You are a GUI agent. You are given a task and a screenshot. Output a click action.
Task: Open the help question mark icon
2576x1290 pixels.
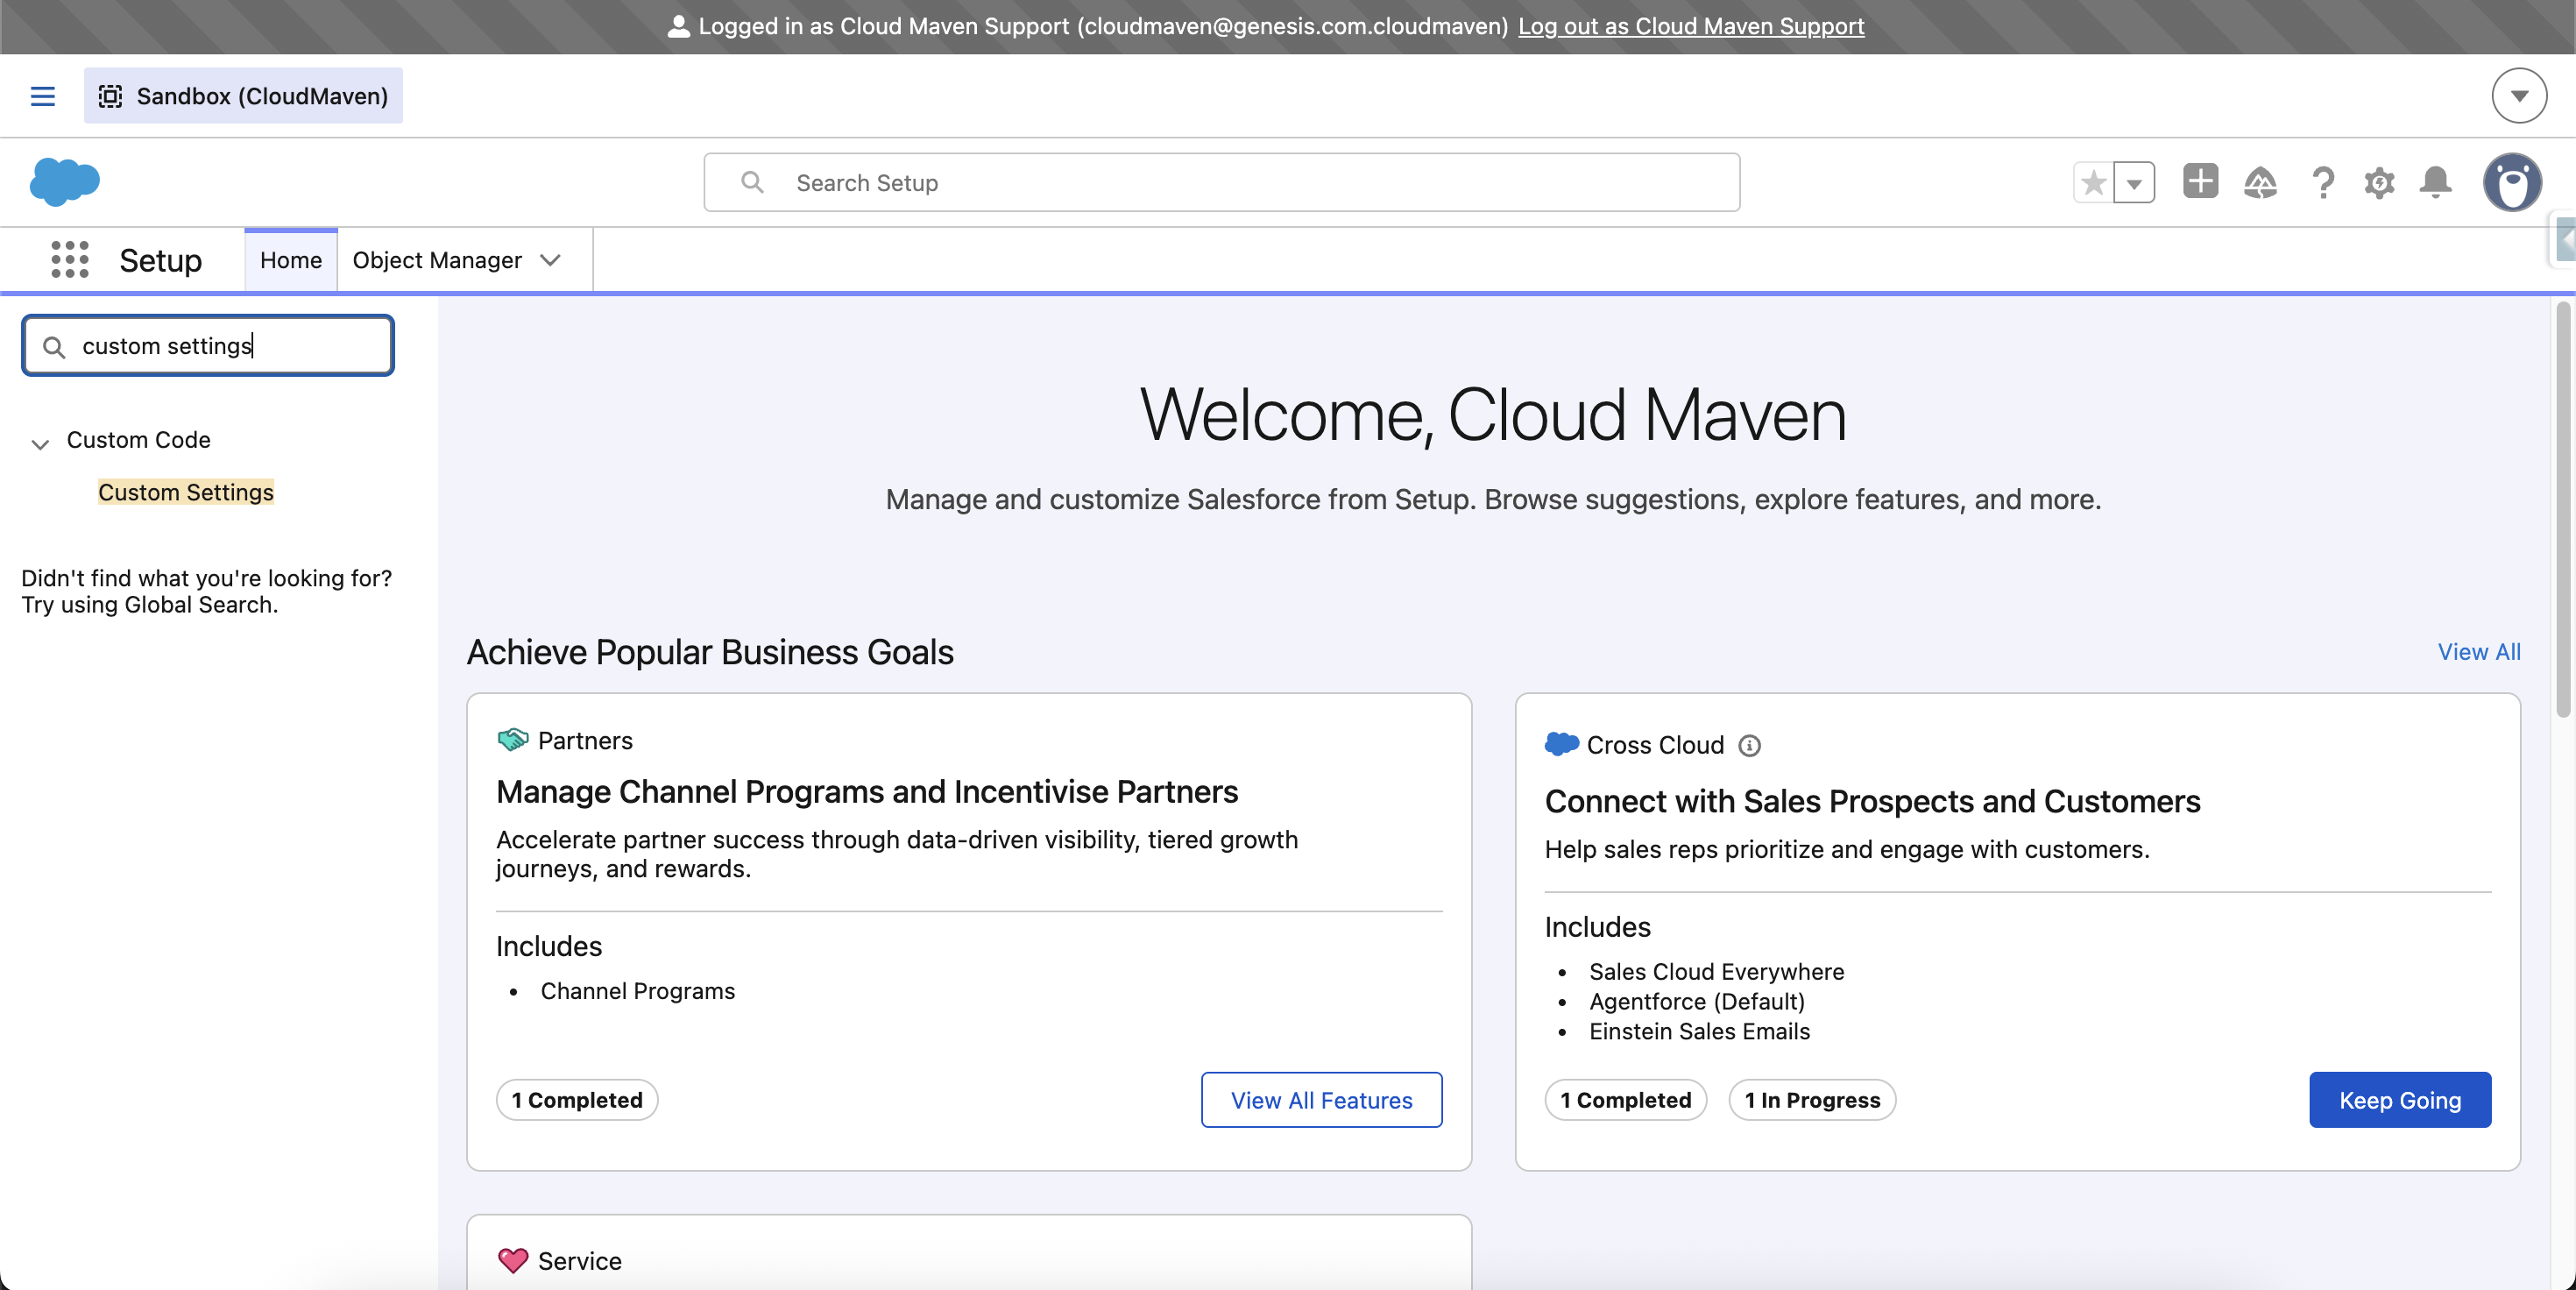pos(2323,182)
